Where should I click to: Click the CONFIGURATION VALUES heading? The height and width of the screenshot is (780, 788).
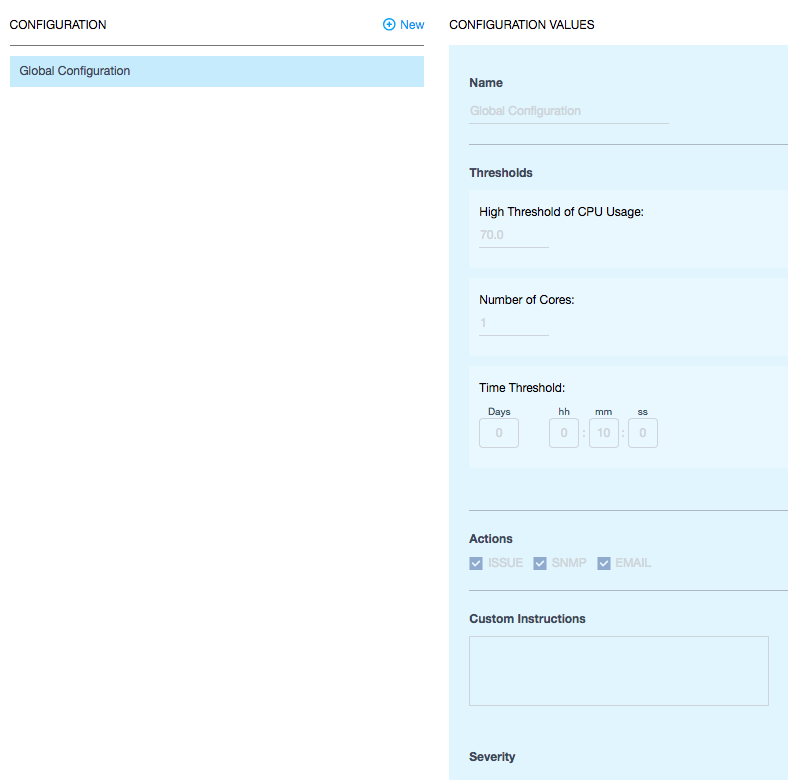click(522, 25)
